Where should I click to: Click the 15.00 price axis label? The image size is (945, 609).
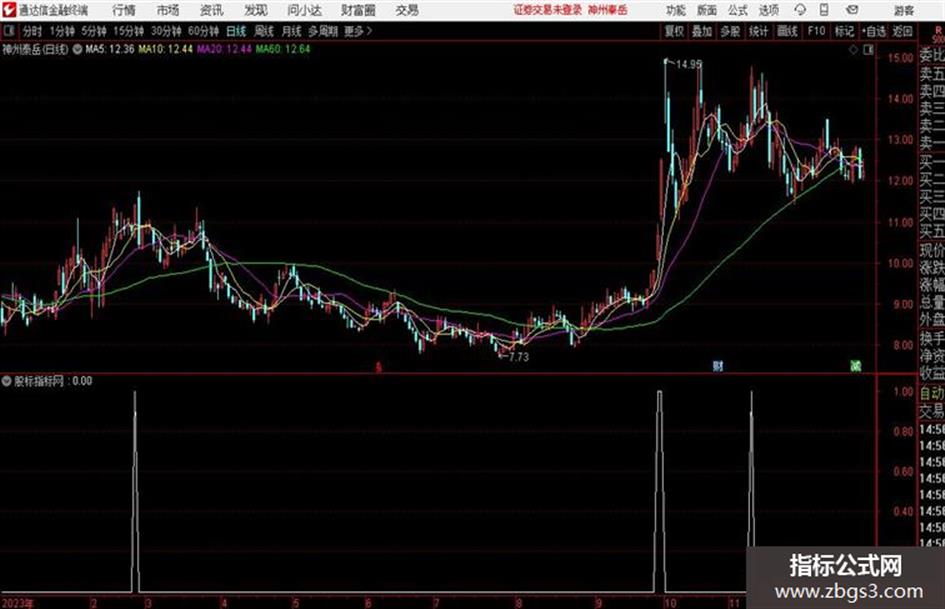pos(900,58)
